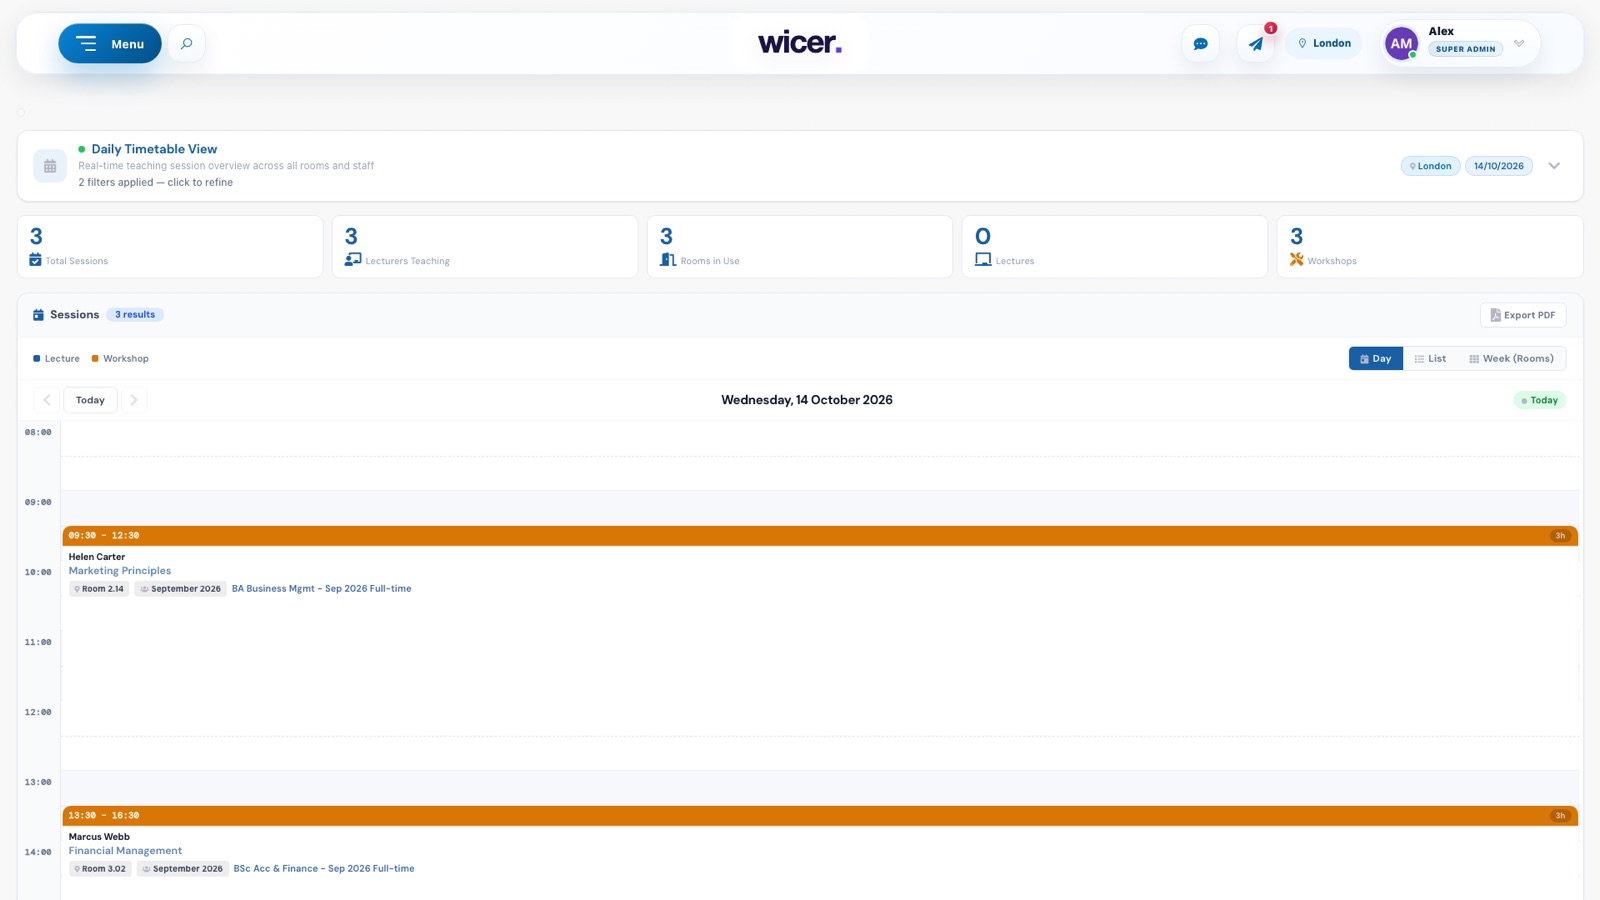This screenshot has width=1600, height=900.
Task: Open the Menu button
Action: (110, 44)
